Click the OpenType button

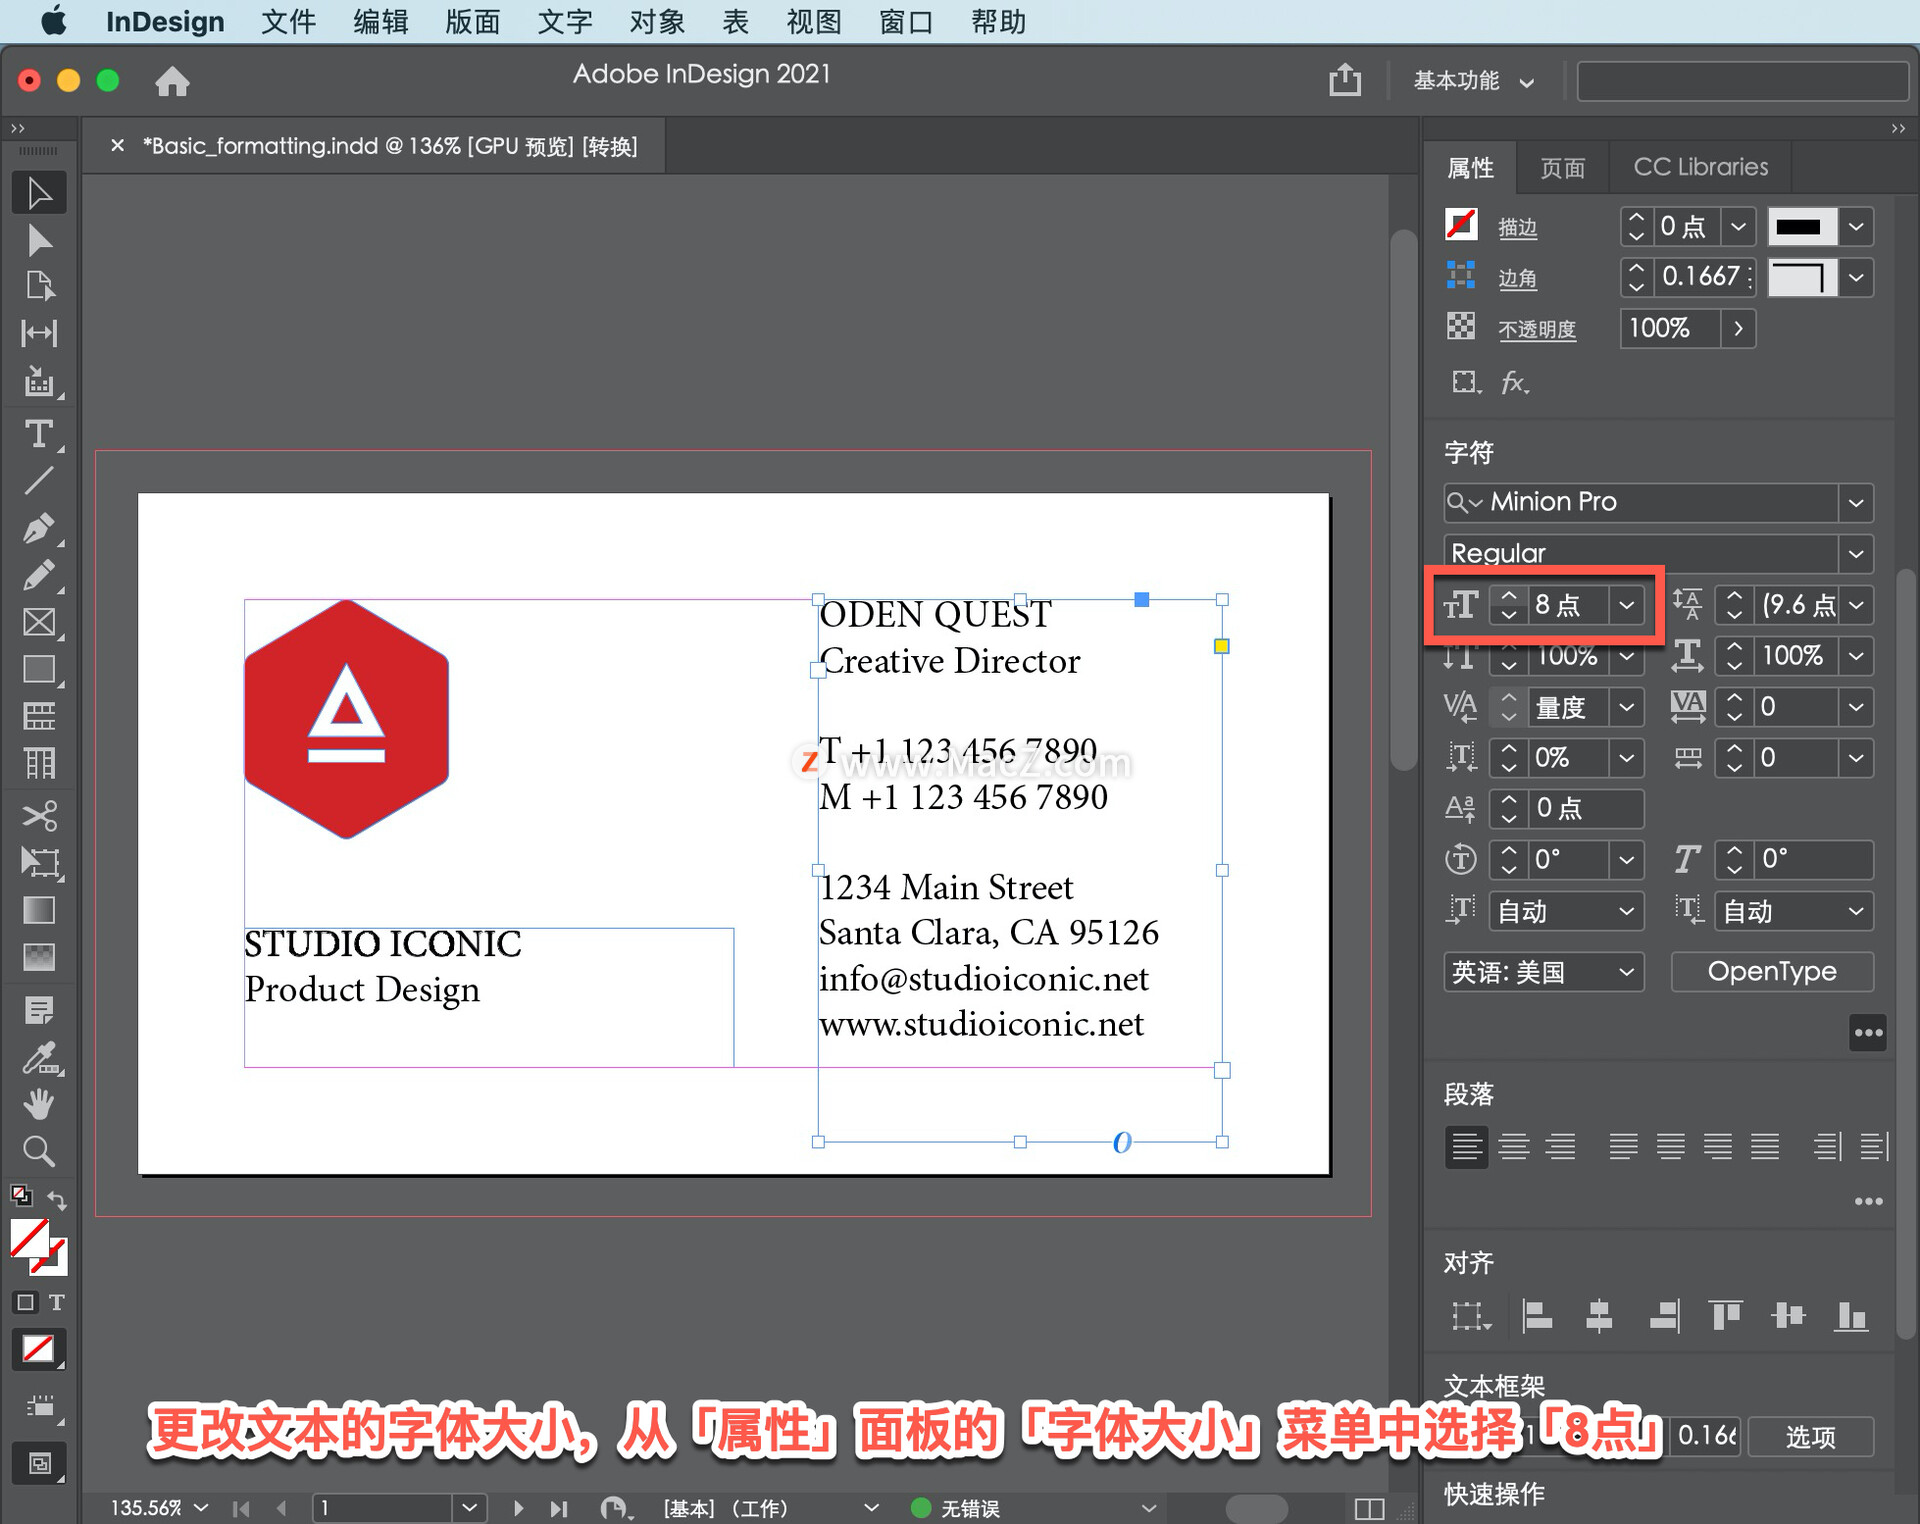(x=1772, y=971)
